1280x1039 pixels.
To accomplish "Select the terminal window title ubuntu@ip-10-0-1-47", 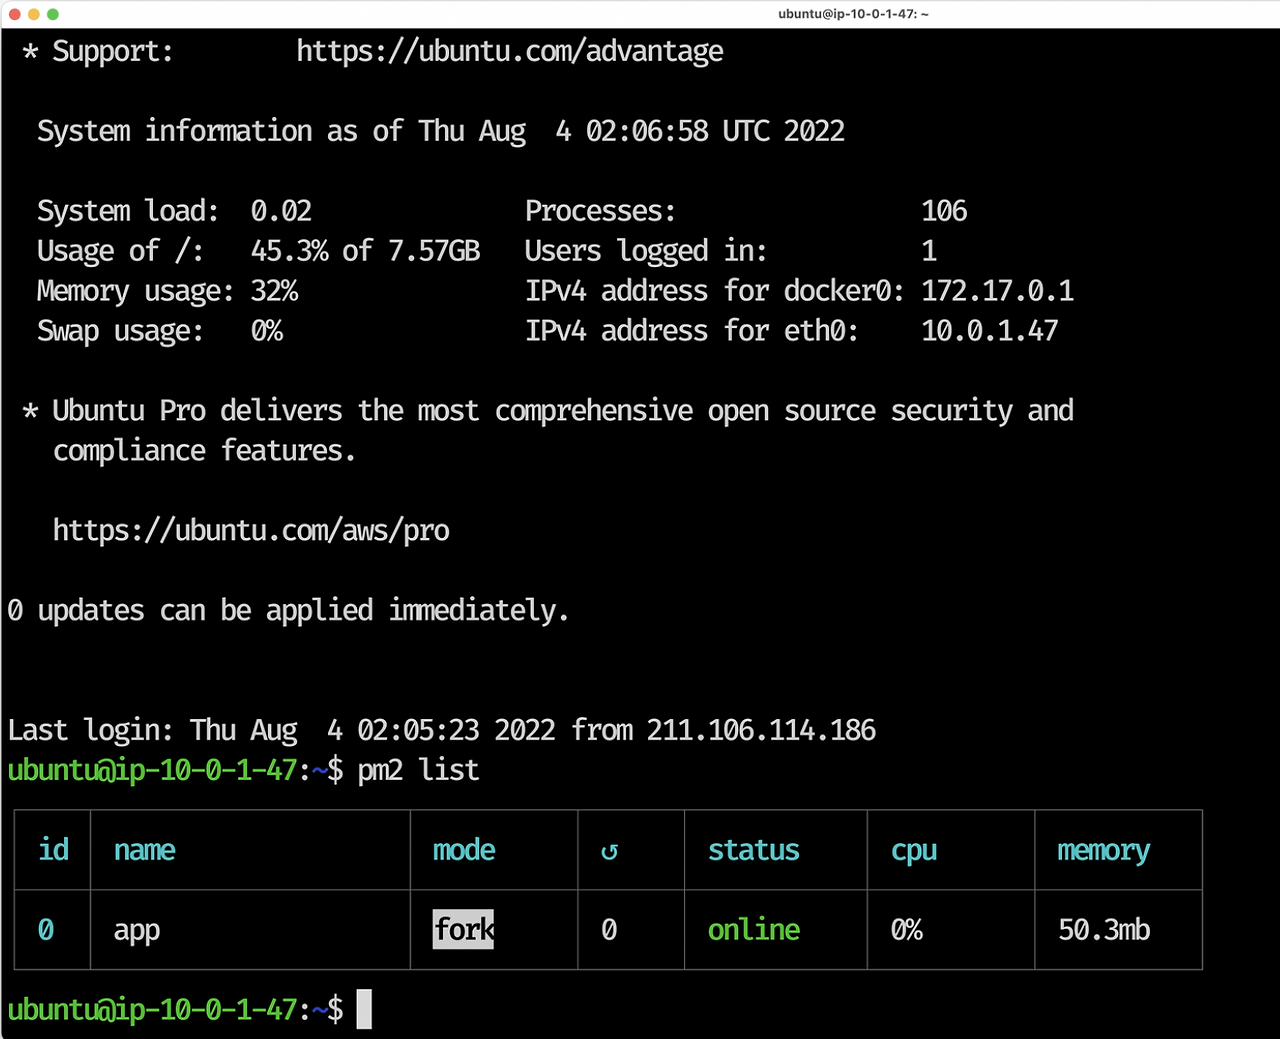I will 853,14.
